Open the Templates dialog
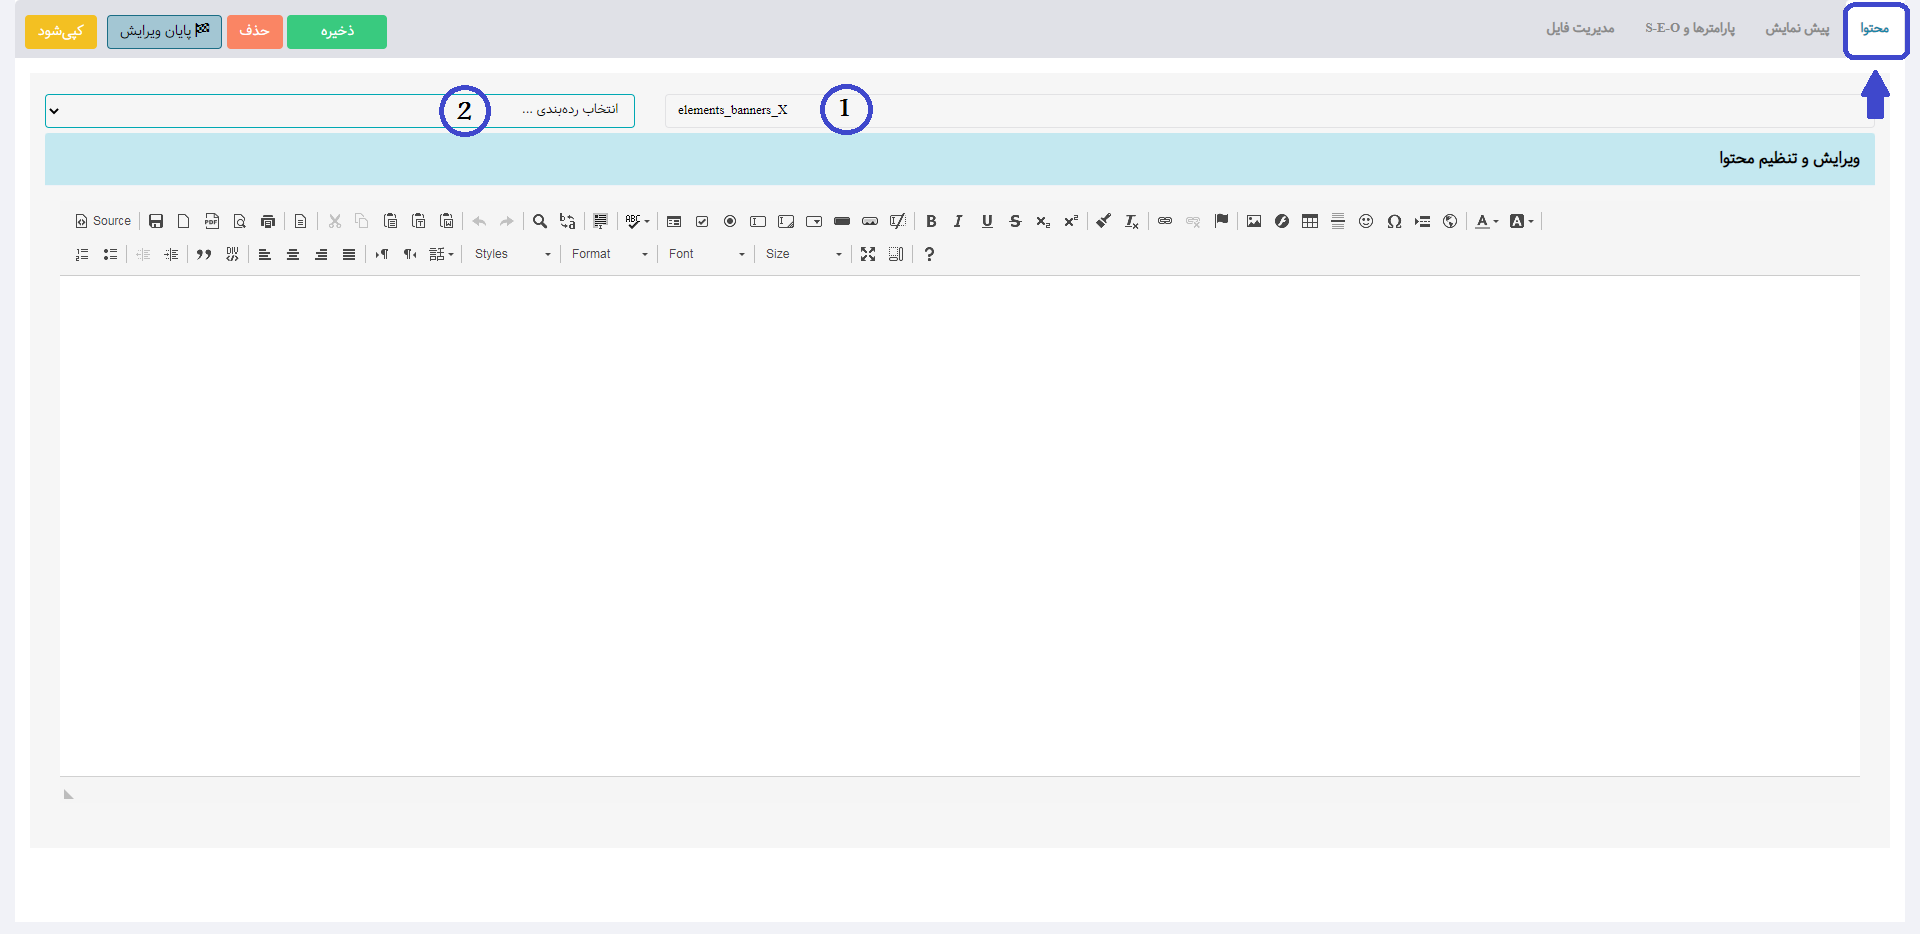Screen dimensions: 1920x934 coord(300,221)
